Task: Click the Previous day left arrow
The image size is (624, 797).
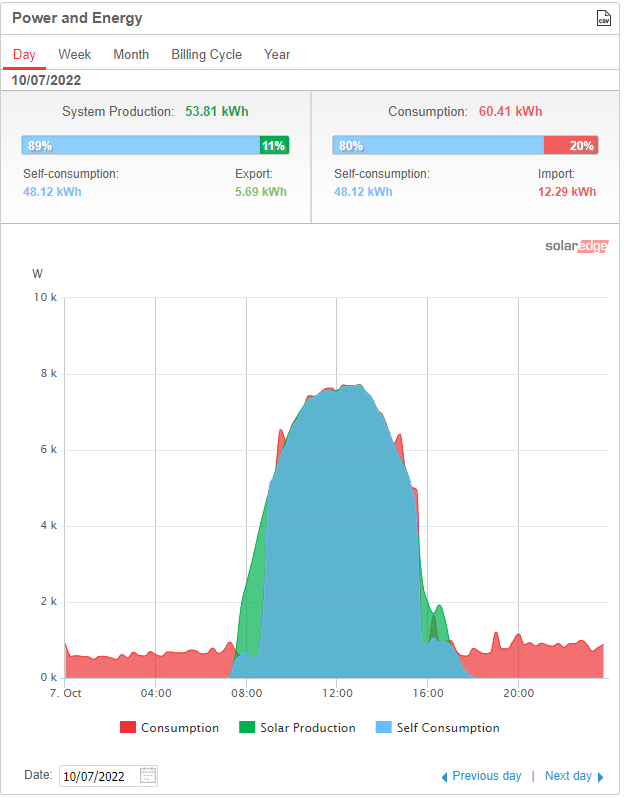Action: (x=444, y=776)
